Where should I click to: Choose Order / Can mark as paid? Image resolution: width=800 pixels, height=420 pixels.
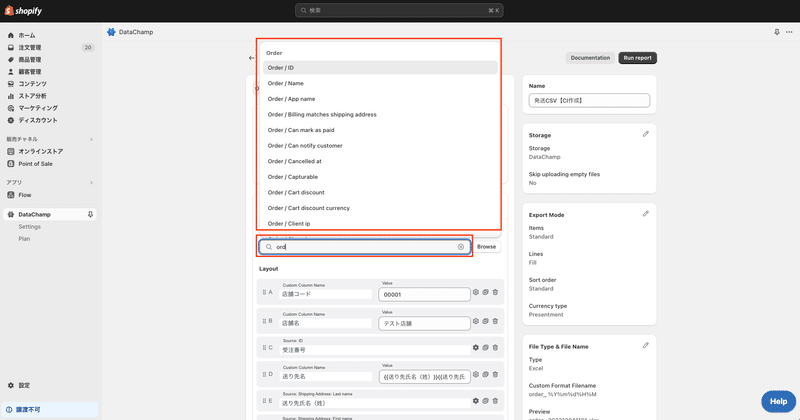pos(380,130)
